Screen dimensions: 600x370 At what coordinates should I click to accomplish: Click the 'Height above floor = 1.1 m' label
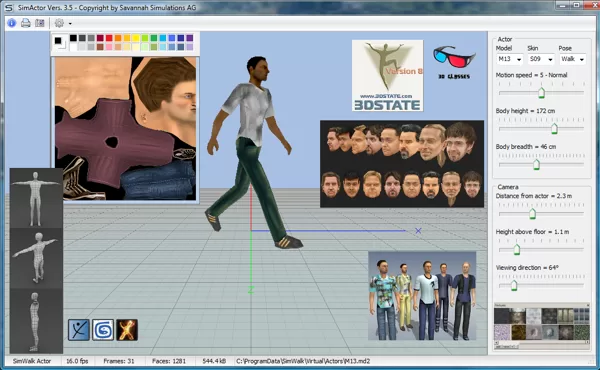tap(532, 232)
